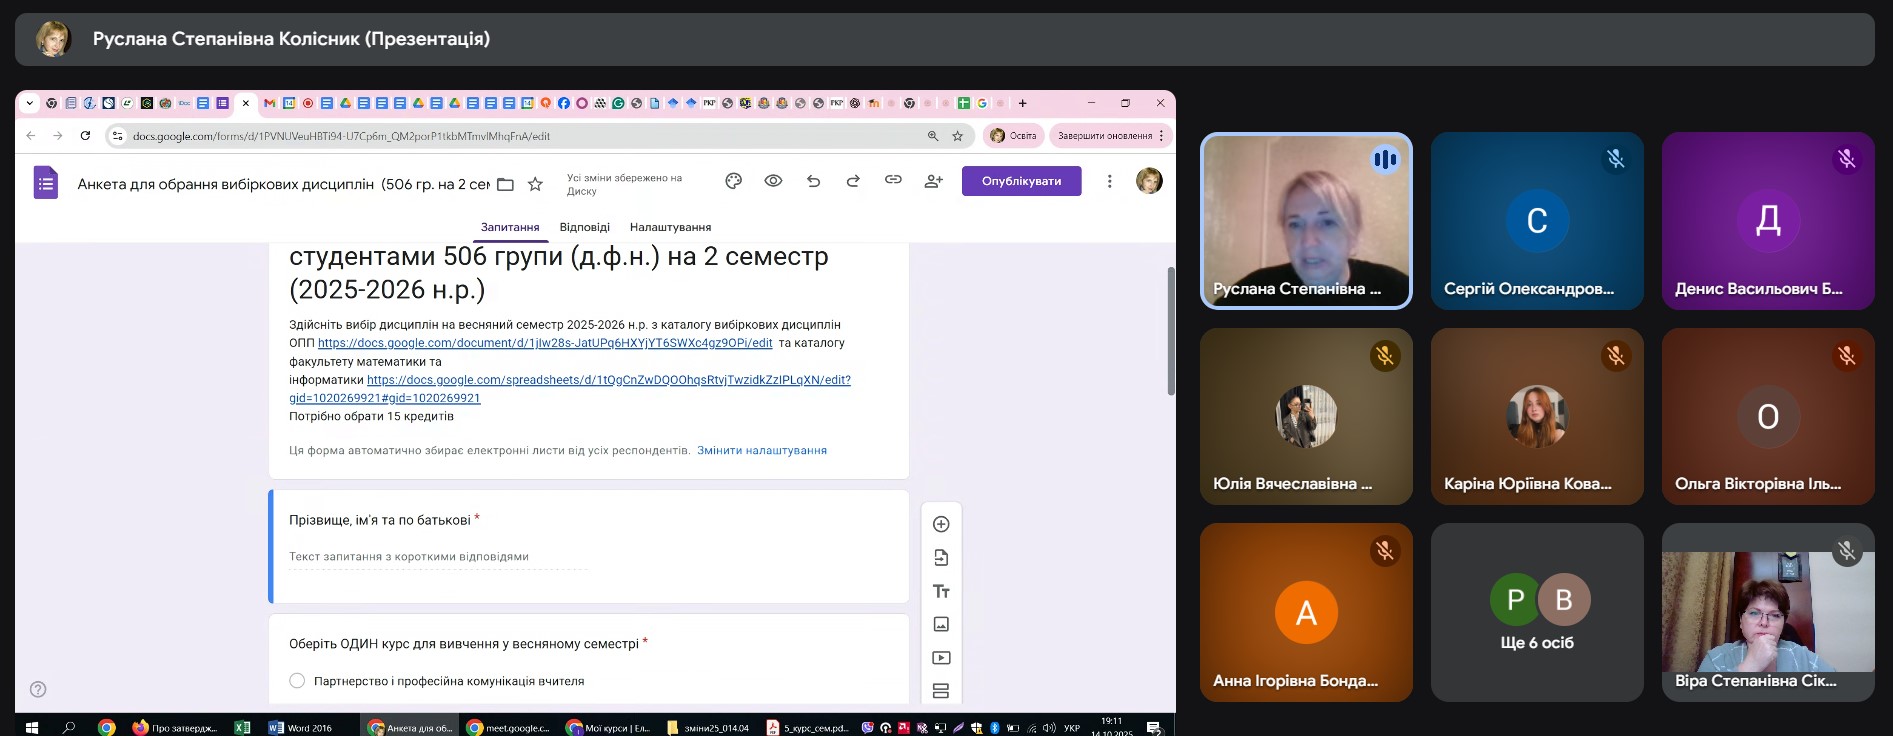The image size is (1893, 736).
Task: Select Віра Степанівна video tile
Action: click(x=1768, y=612)
